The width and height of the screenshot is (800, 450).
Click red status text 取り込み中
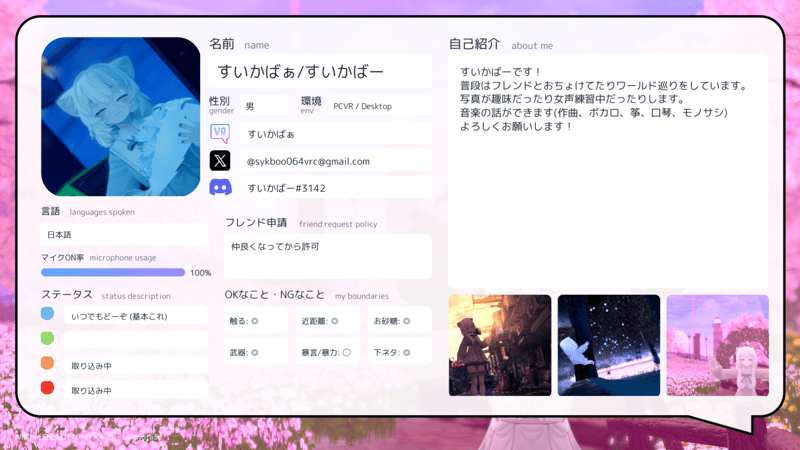point(91,391)
